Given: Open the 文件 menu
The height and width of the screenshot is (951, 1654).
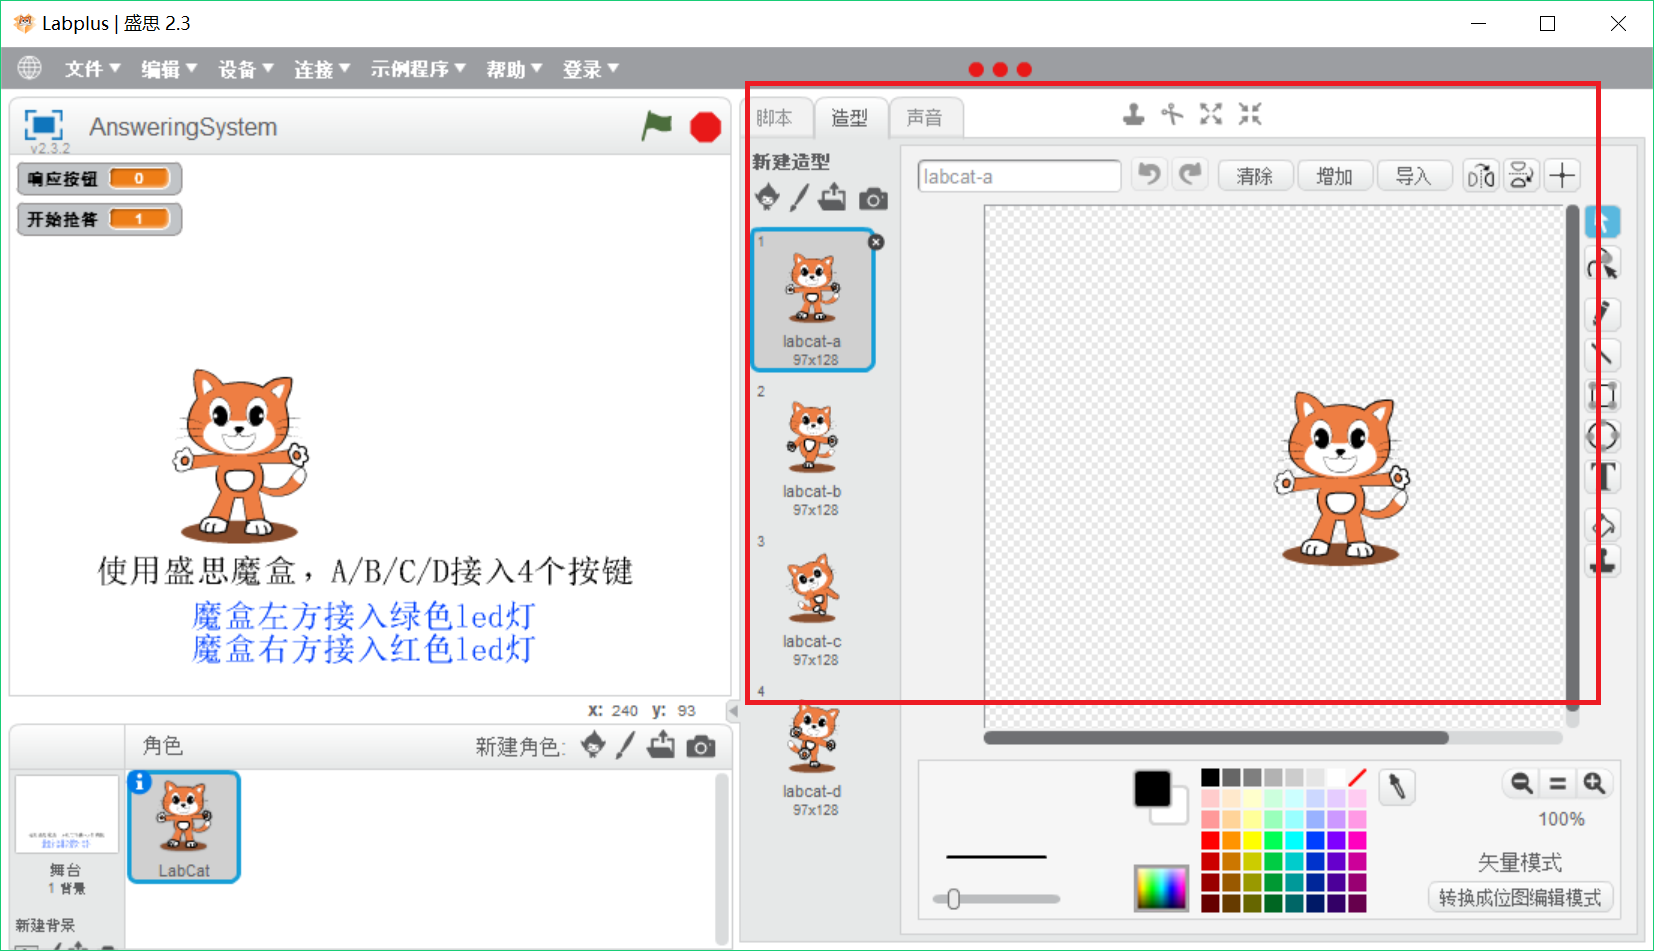Looking at the screenshot, I should tap(92, 69).
